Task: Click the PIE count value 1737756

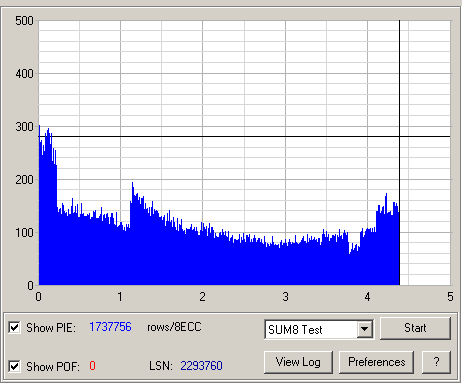Action: click(x=110, y=327)
